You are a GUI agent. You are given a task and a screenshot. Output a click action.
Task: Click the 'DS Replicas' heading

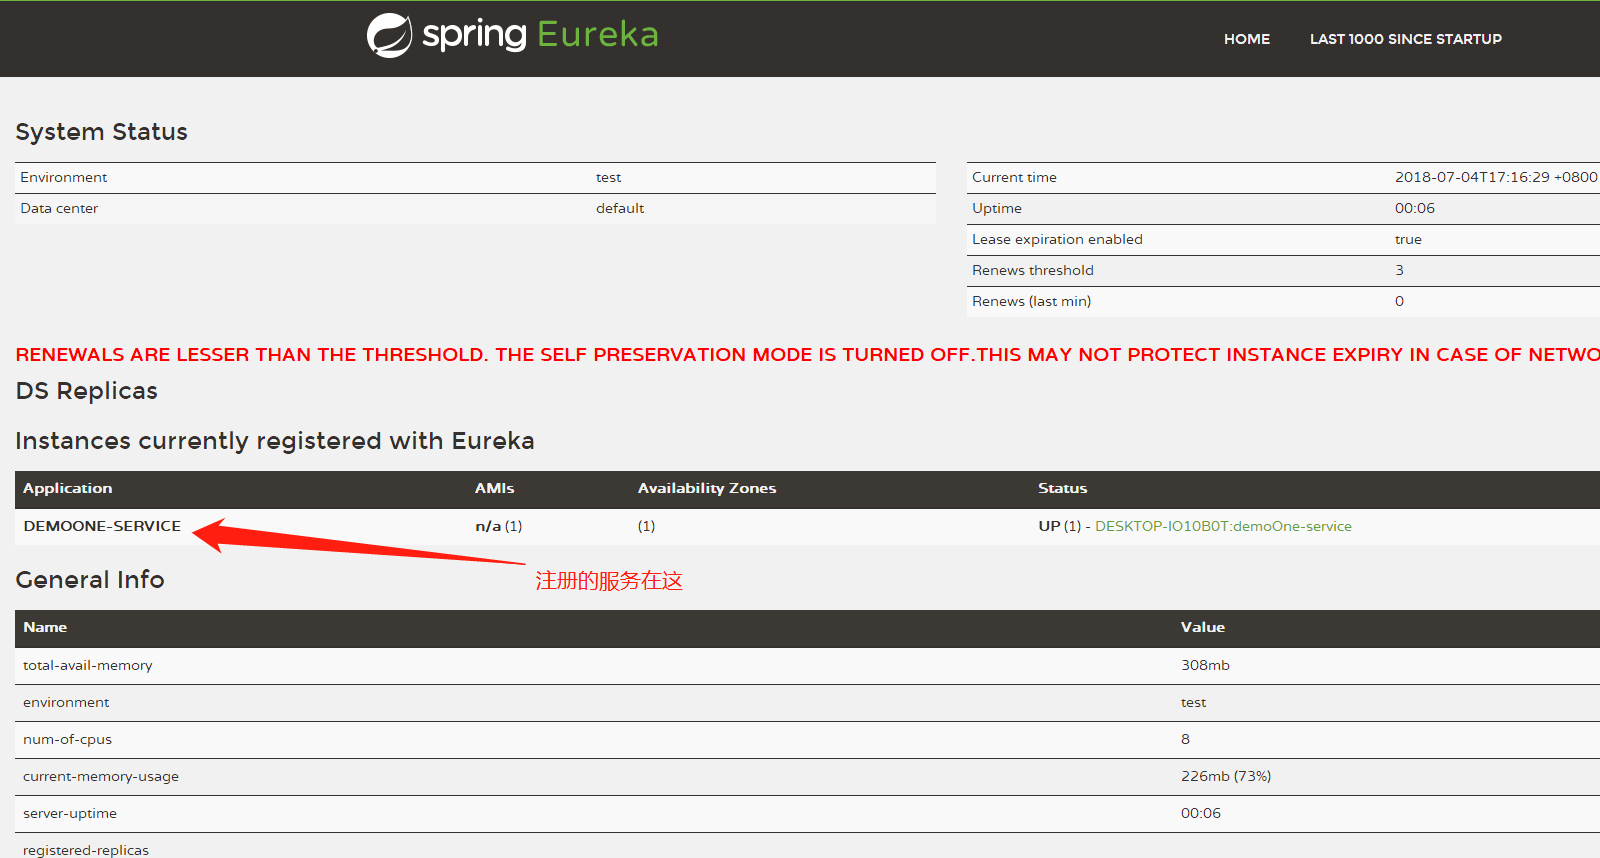86,391
